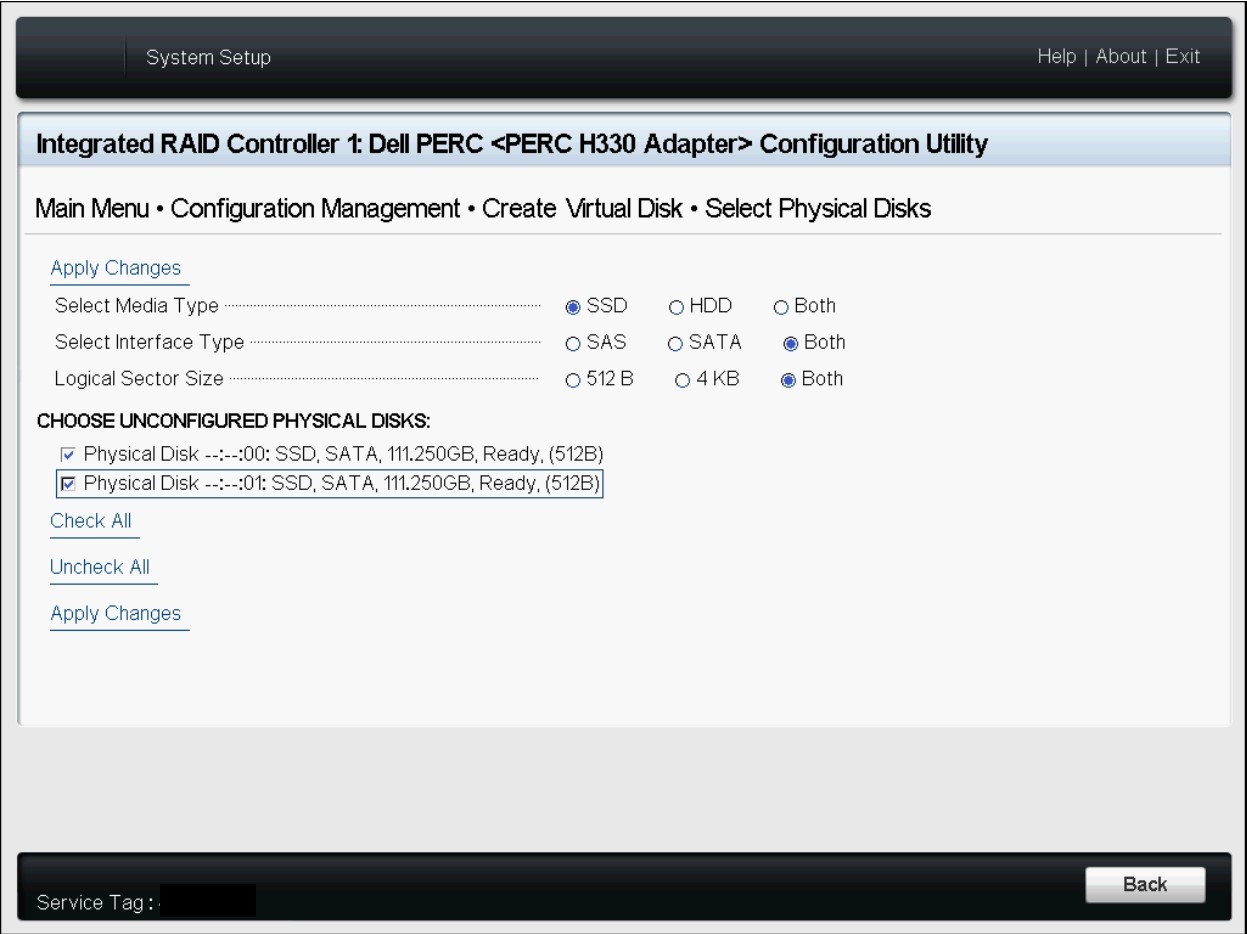This screenshot has width=1247, height=934.
Task: Click the Uncheck All link
Action: tap(100, 567)
